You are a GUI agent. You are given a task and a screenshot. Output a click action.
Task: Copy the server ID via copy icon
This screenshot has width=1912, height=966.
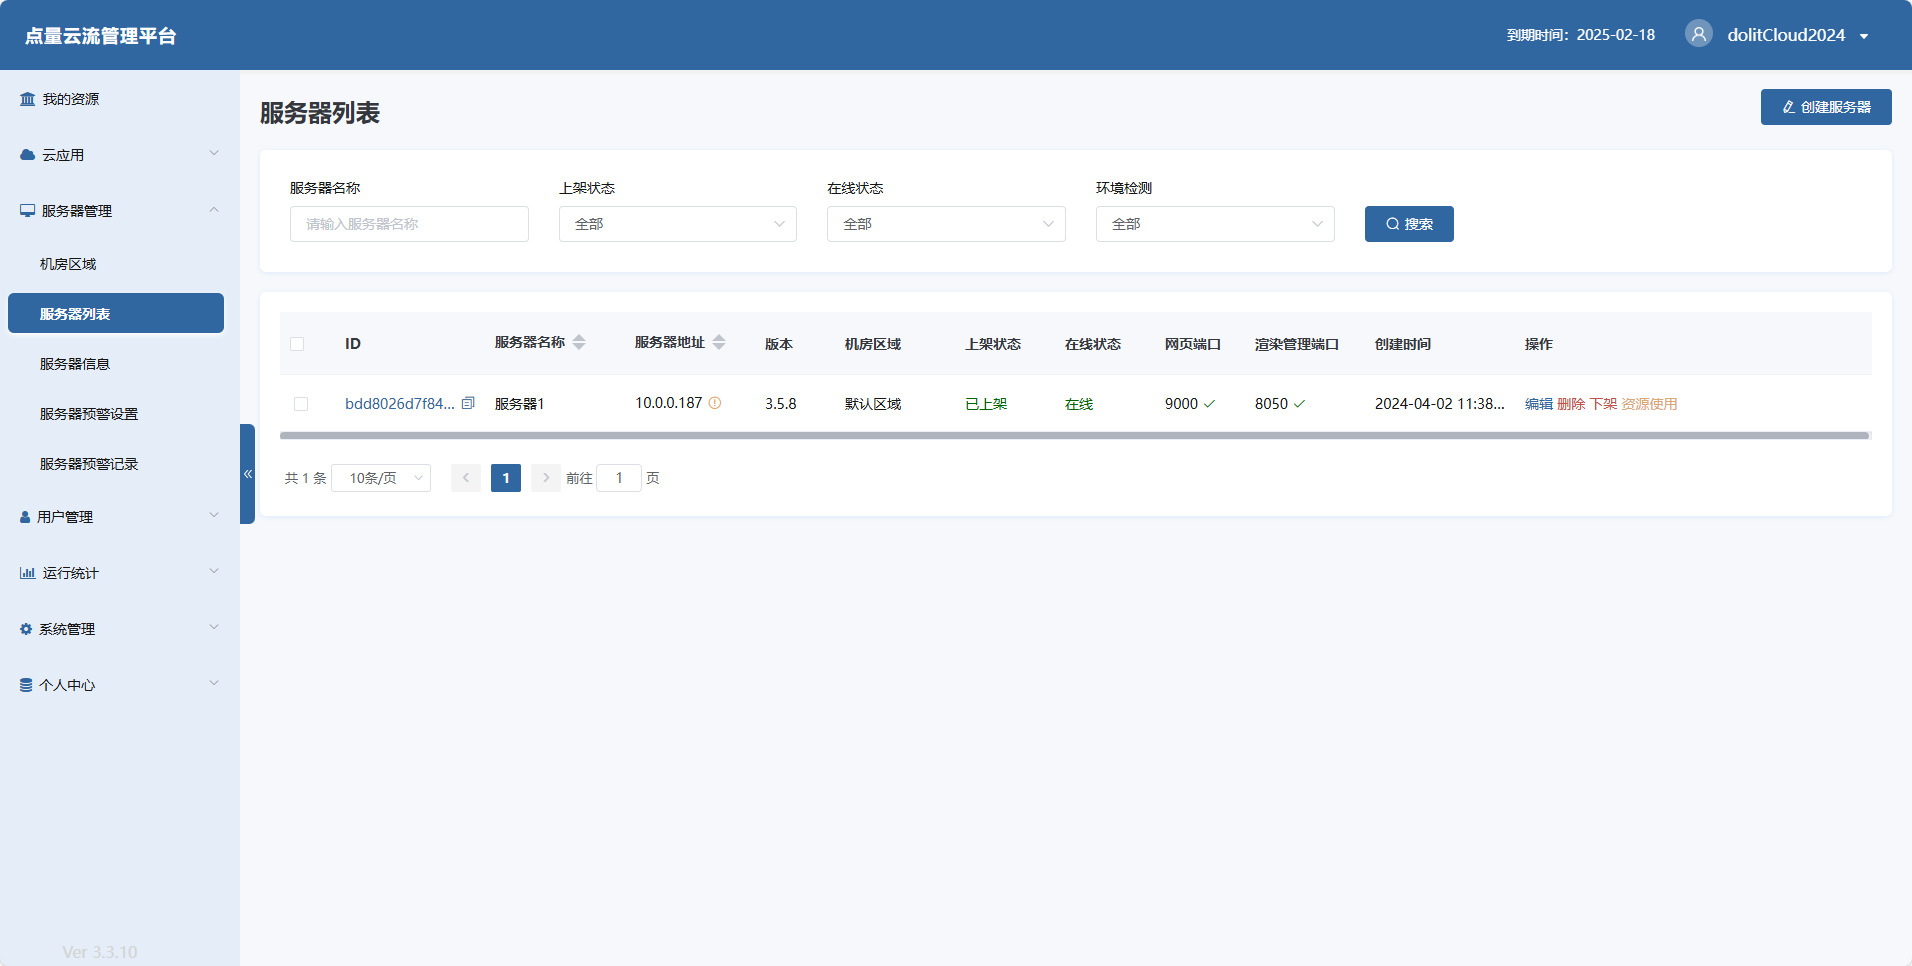468,403
